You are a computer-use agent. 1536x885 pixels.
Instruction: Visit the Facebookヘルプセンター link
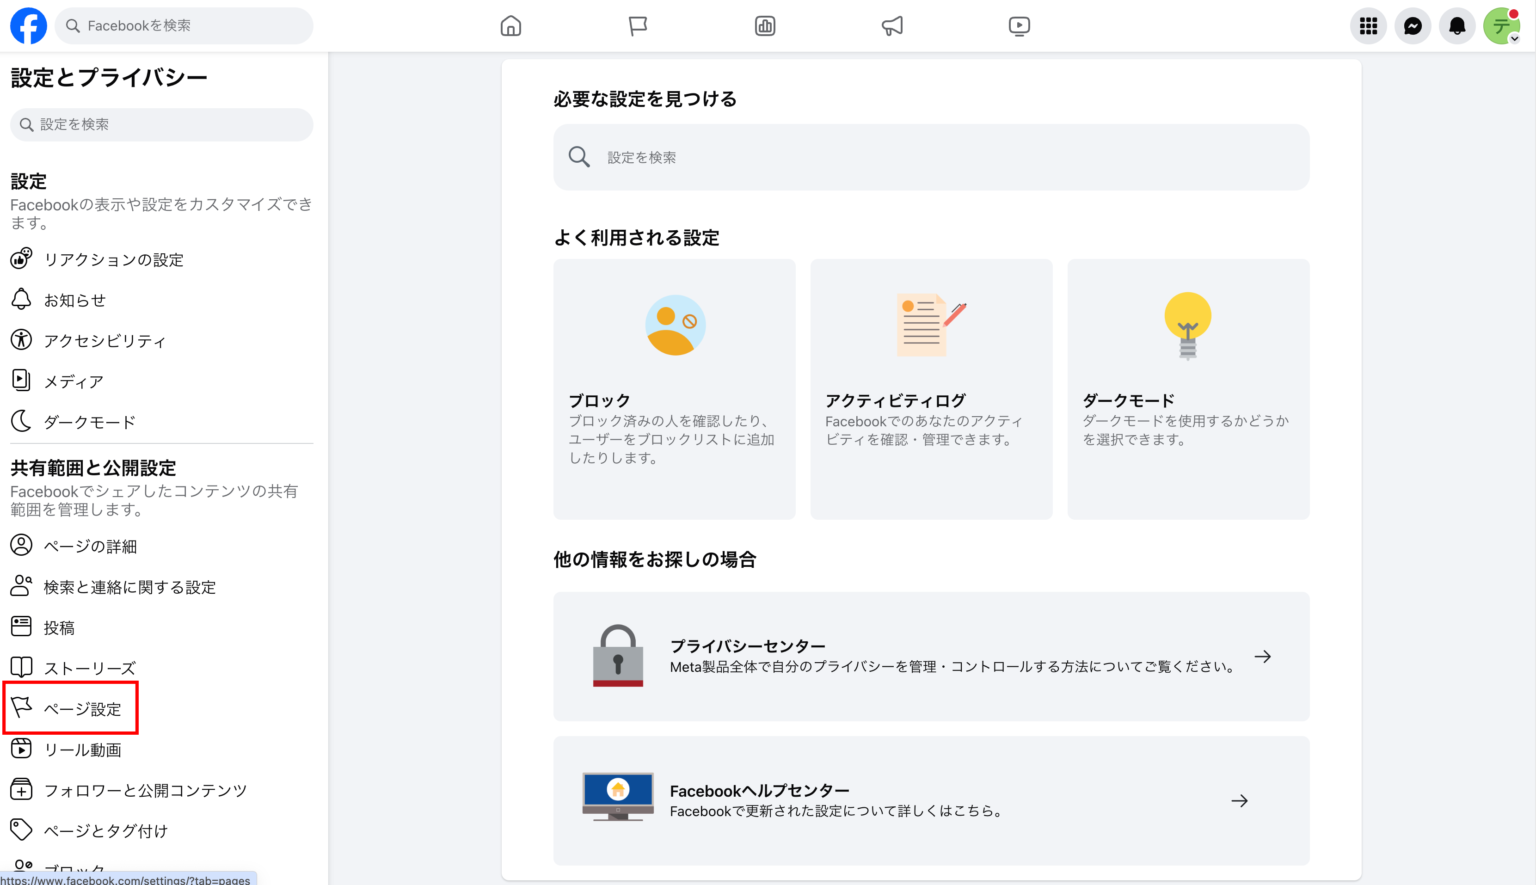coord(930,800)
